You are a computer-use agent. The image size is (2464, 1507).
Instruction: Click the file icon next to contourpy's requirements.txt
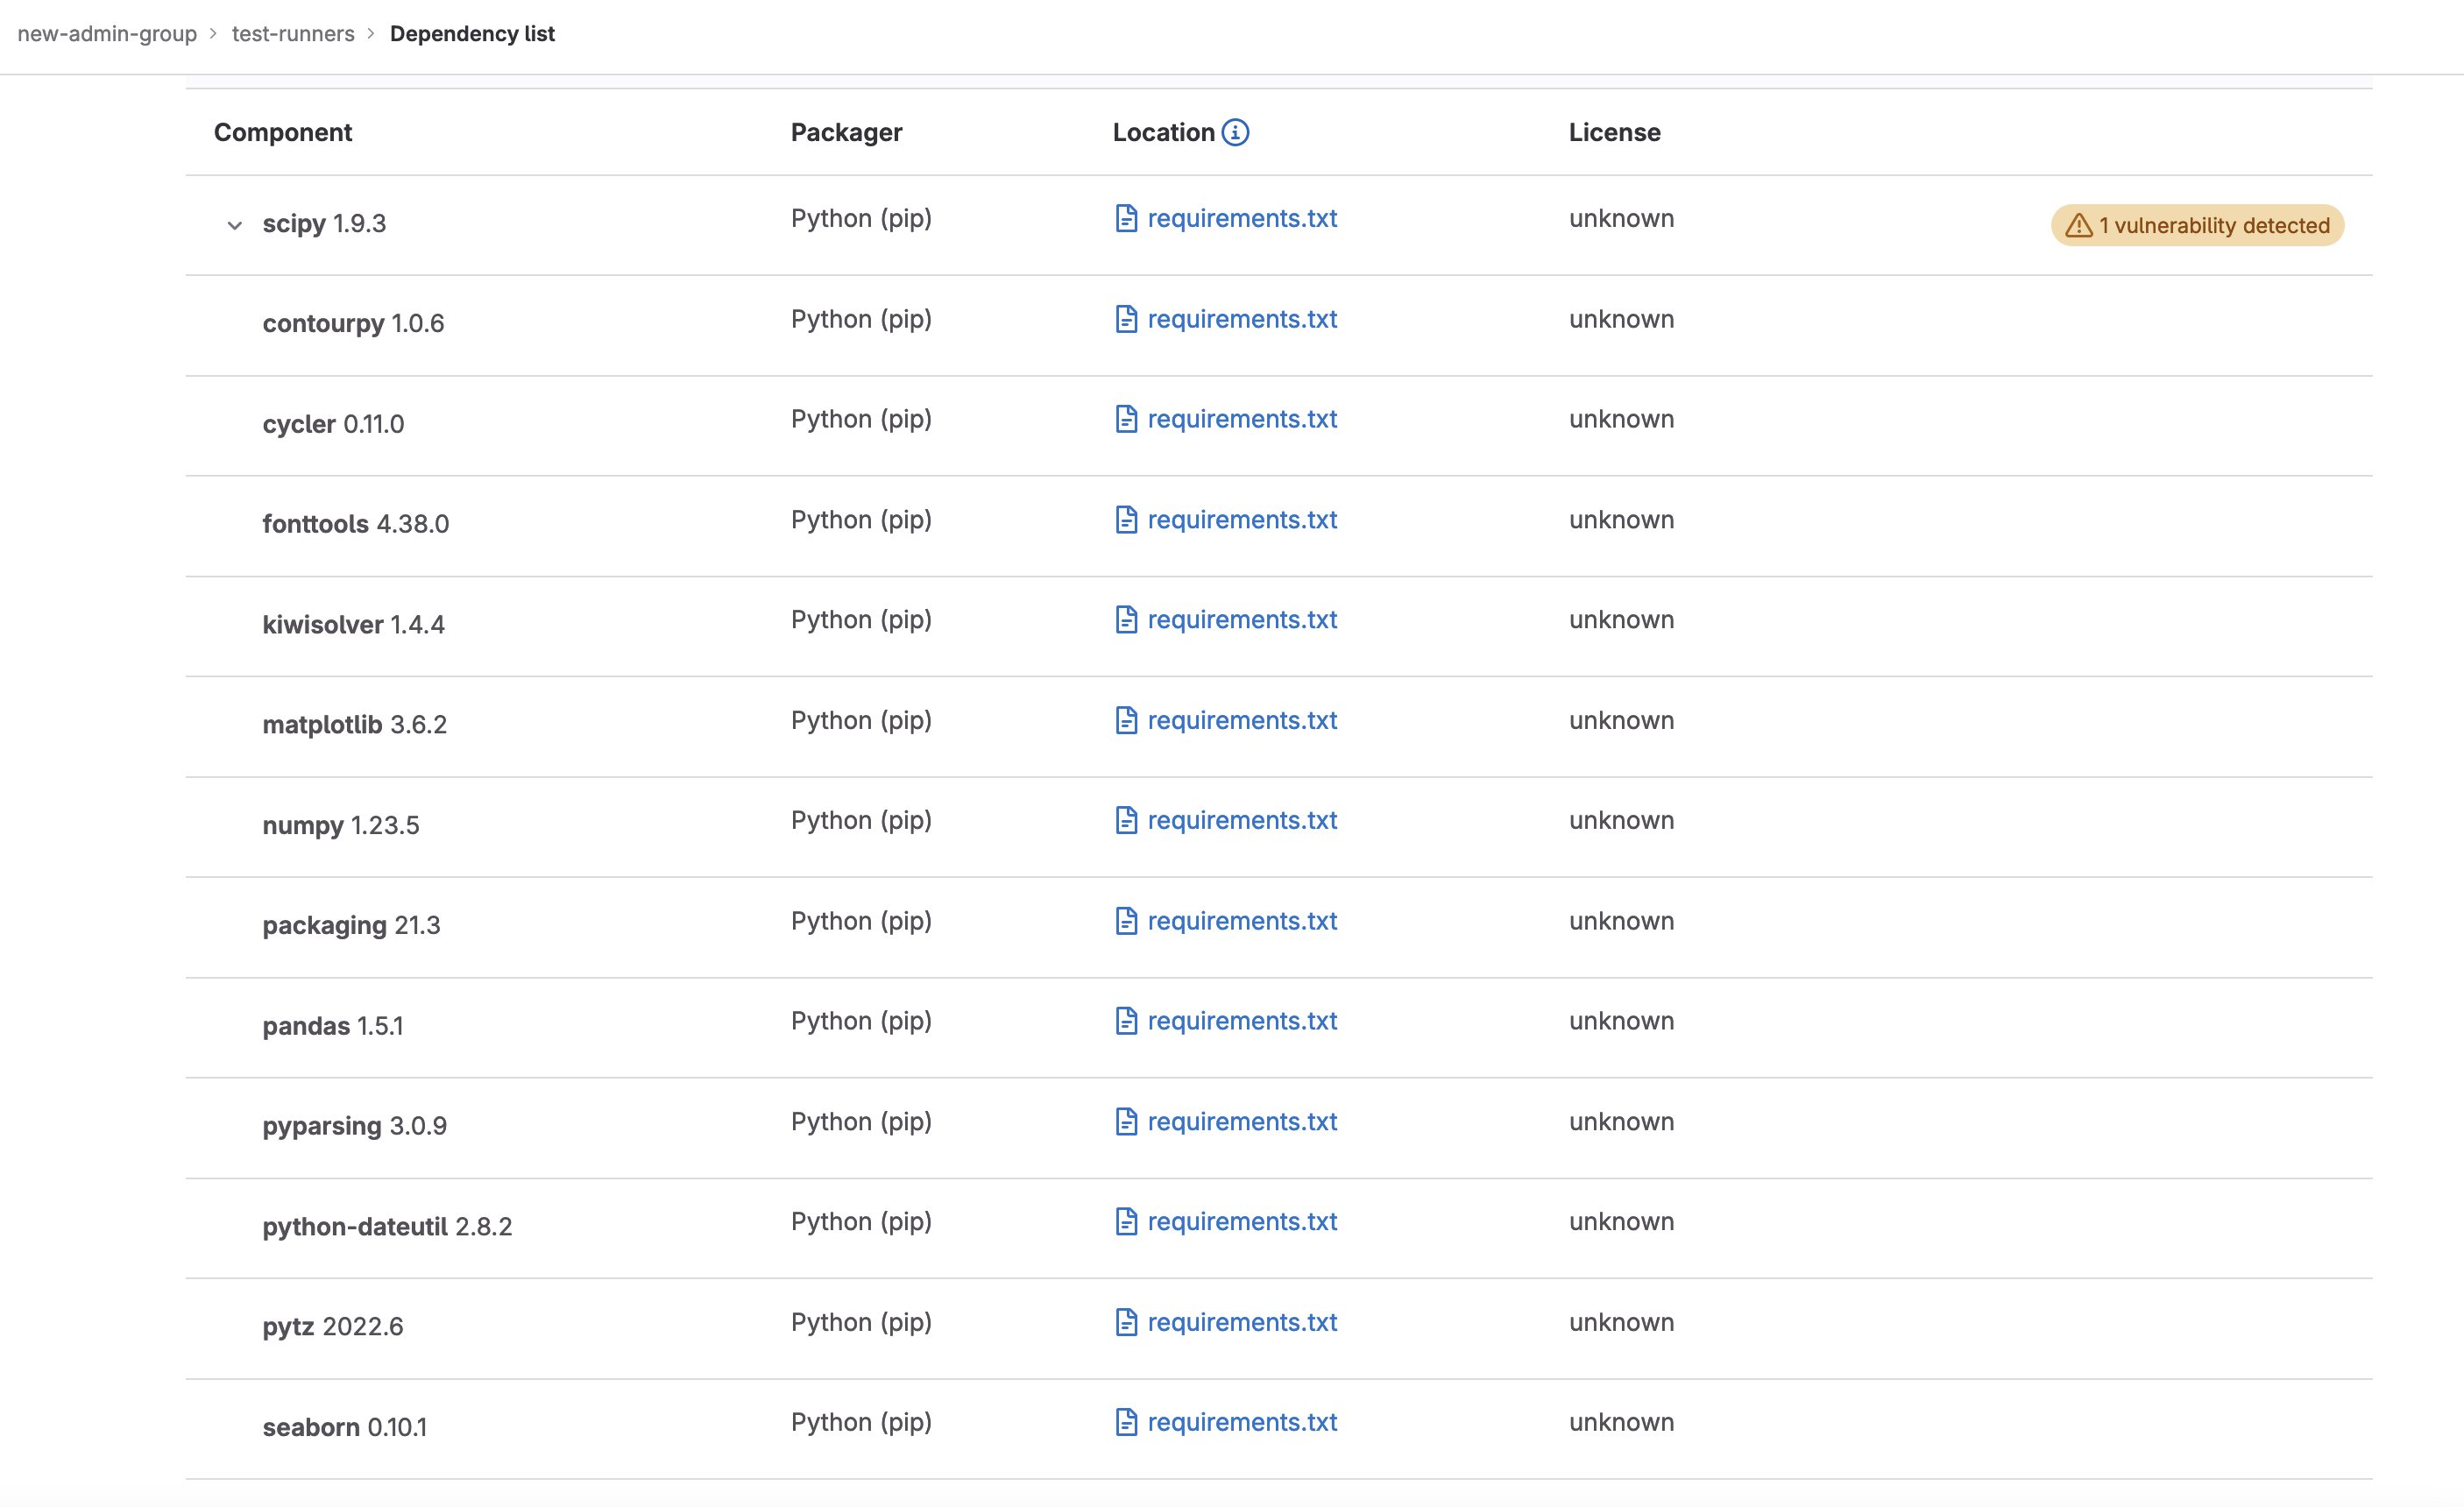(1126, 319)
